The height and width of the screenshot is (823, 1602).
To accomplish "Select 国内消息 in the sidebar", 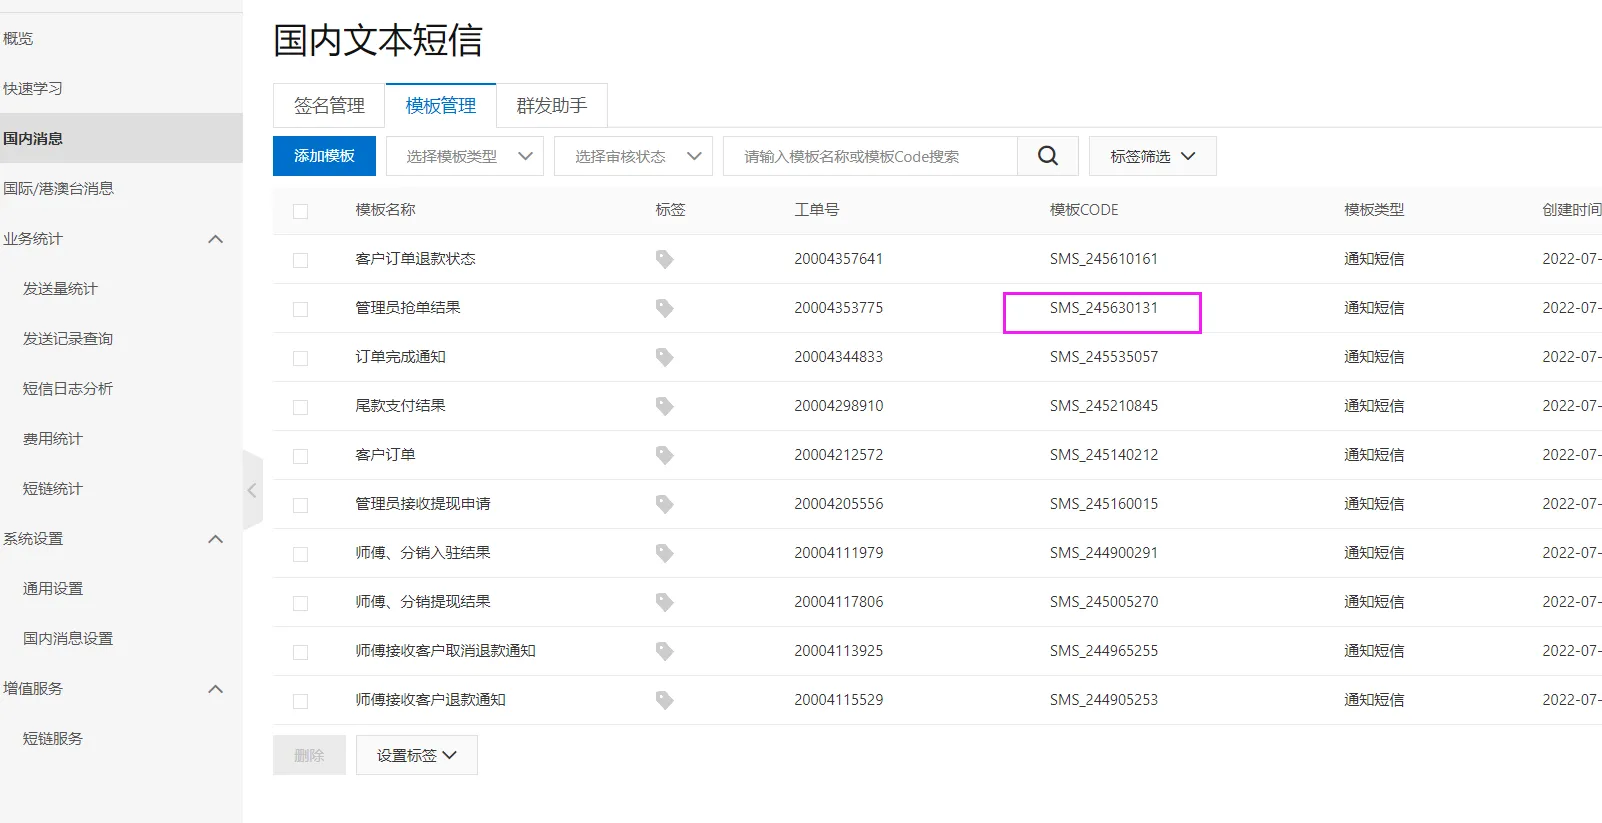I will click(121, 138).
